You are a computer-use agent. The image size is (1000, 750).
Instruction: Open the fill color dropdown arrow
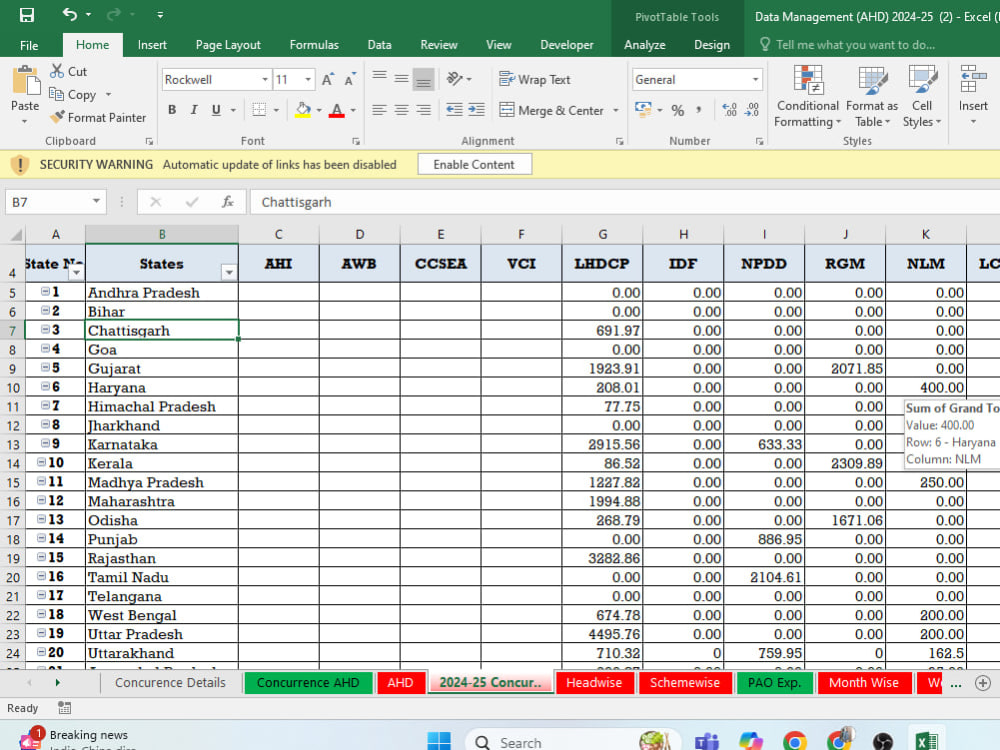tap(319, 110)
